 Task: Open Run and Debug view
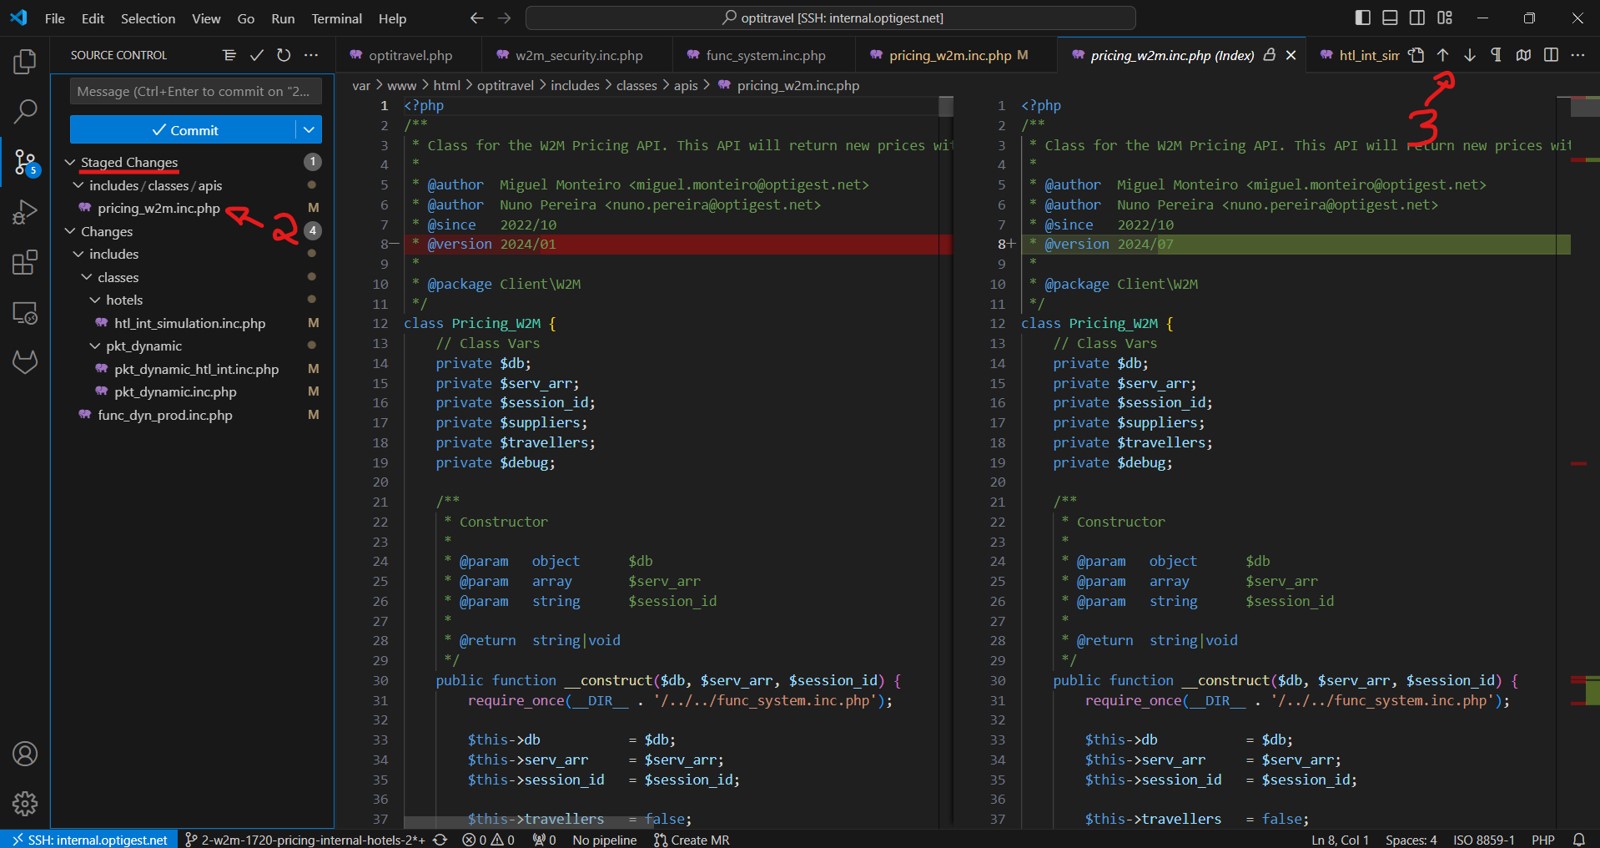tap(25, 212)
